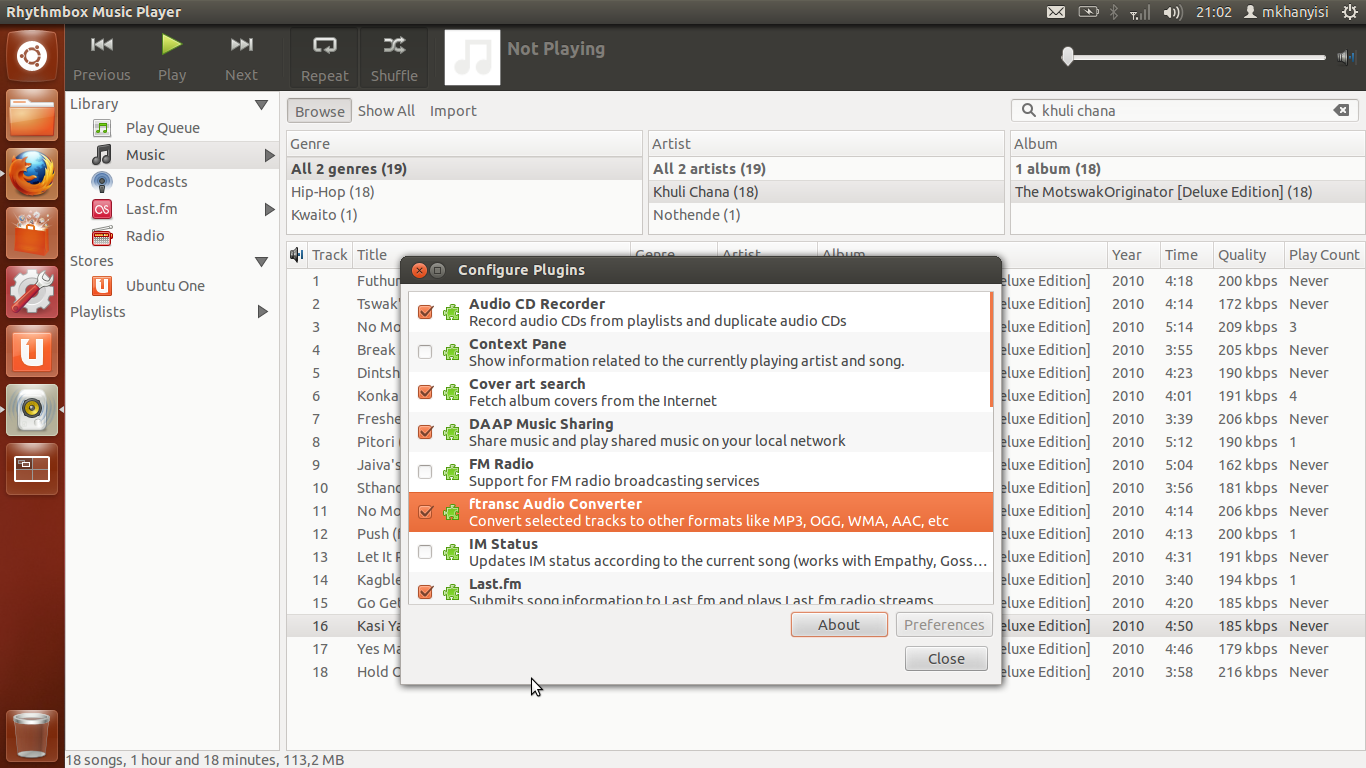Uncheck the Last.fm plugin checkbox

tap(425, 592)
